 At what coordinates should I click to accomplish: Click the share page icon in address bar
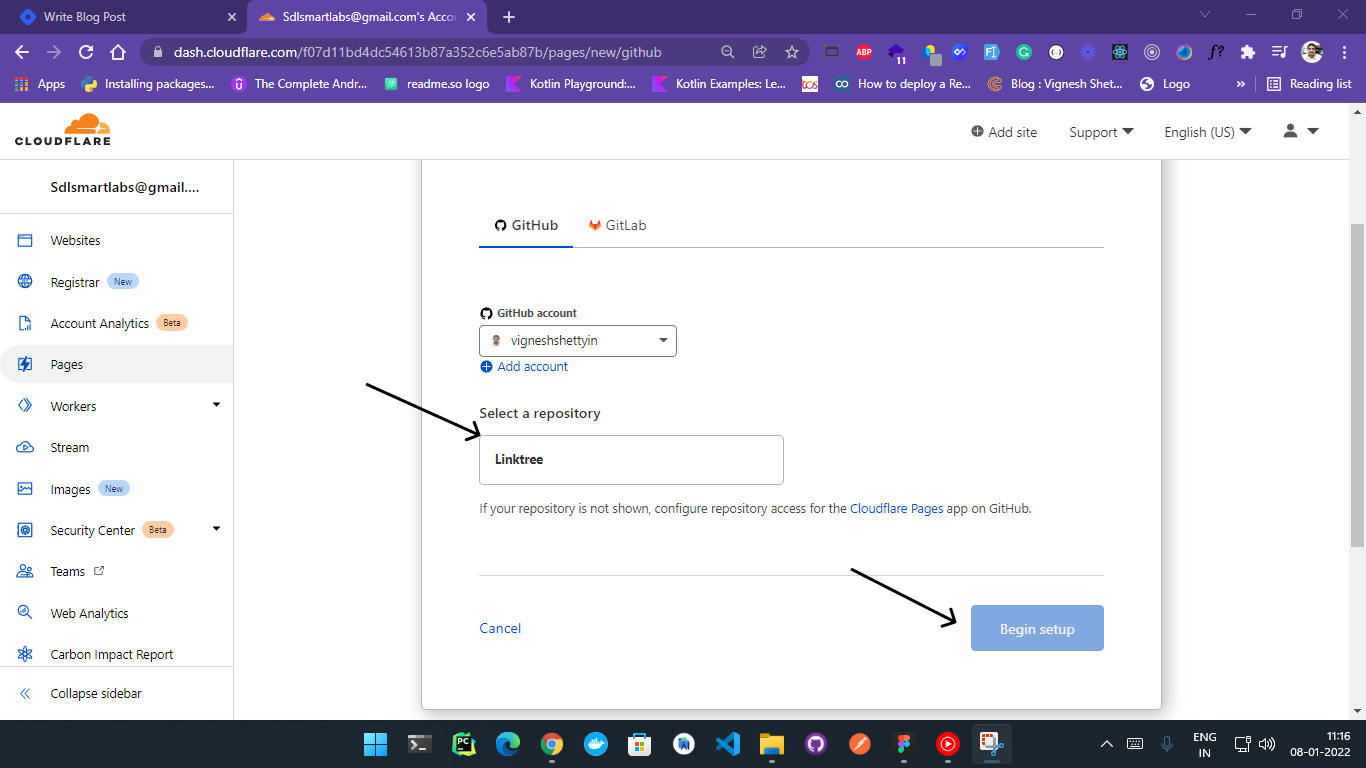point(760,52)
